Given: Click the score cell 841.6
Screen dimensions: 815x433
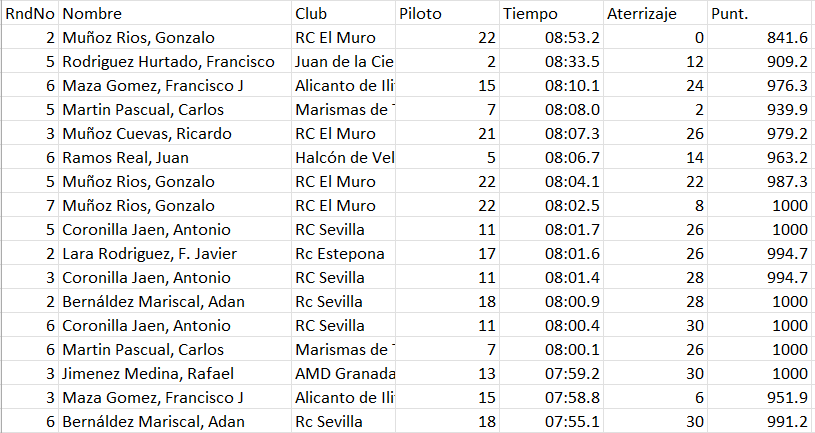Looking at the screenshot, I should [759, 38].
